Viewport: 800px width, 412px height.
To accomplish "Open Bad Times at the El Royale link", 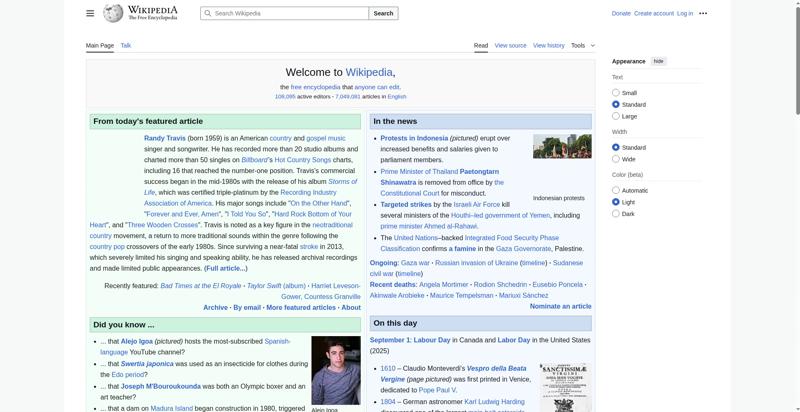I will pos(201,286).
